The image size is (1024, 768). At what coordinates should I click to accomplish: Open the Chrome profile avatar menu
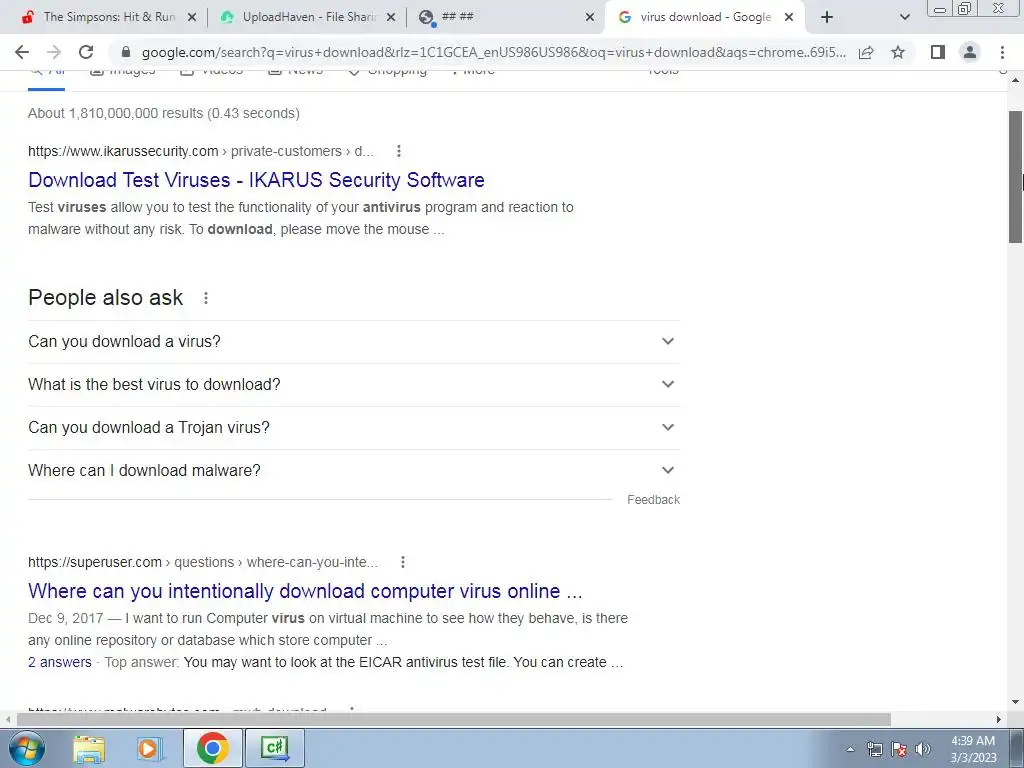pyautogui.click(x=970, y=52)
